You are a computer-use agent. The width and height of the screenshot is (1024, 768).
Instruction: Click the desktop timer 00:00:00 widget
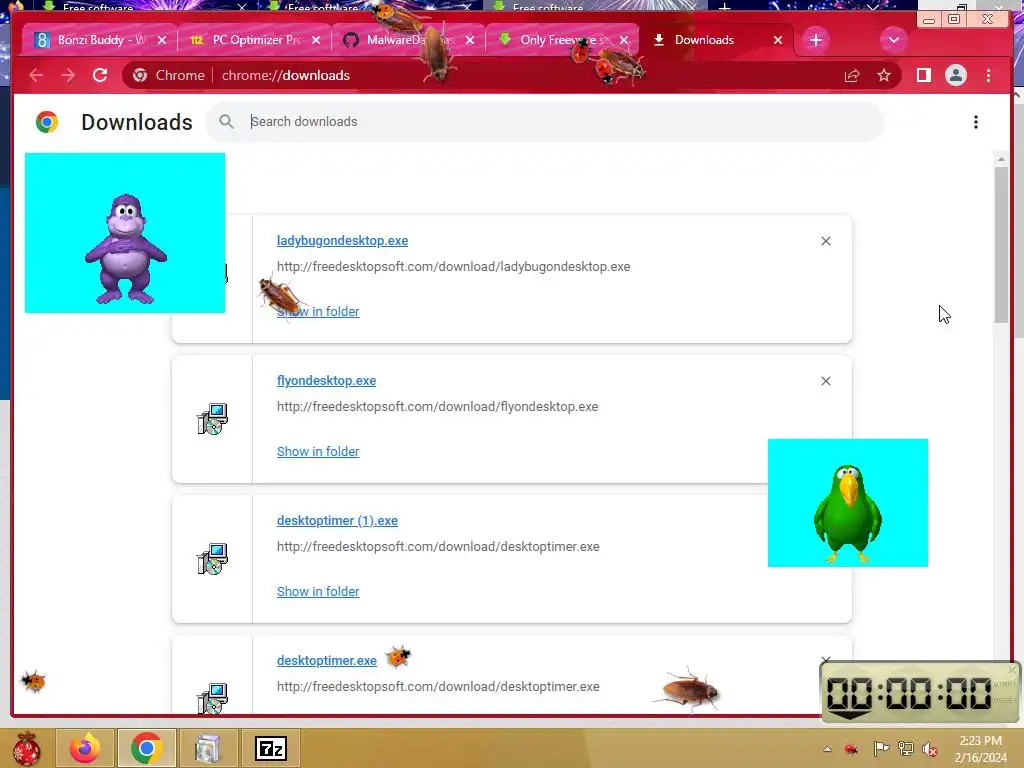coord(920,692)
